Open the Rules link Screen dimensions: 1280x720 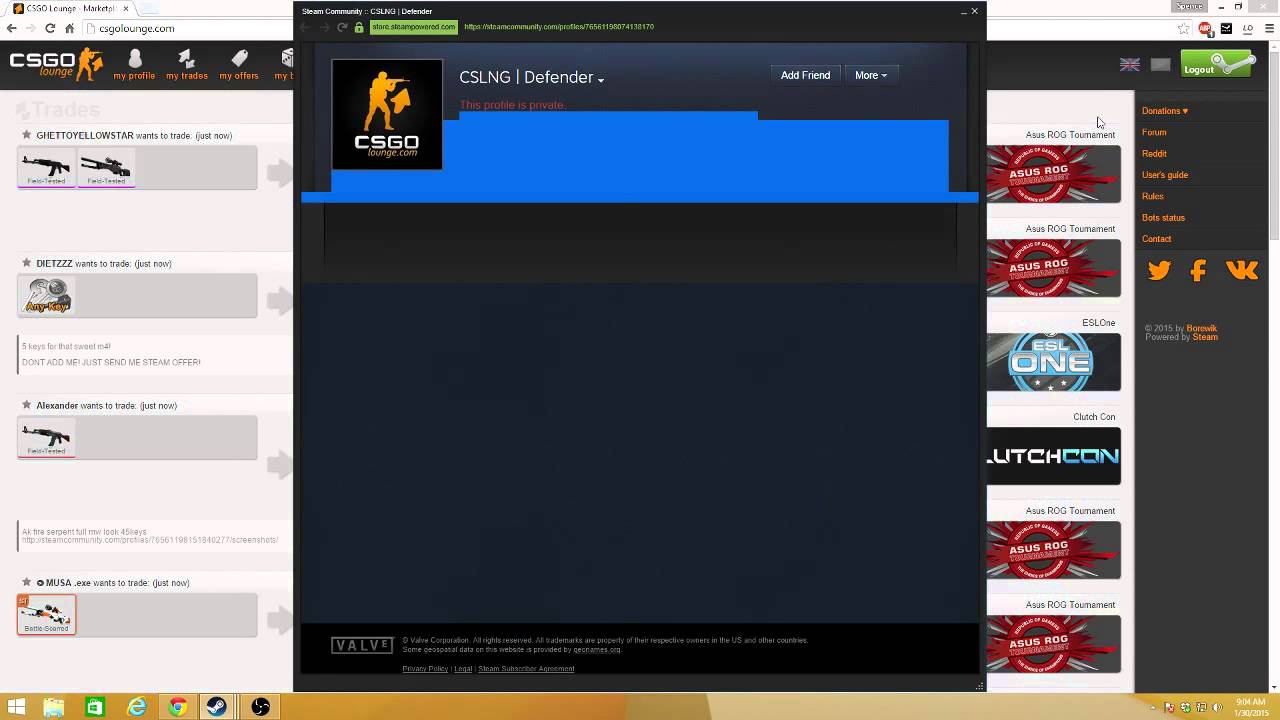point(1153,196)
